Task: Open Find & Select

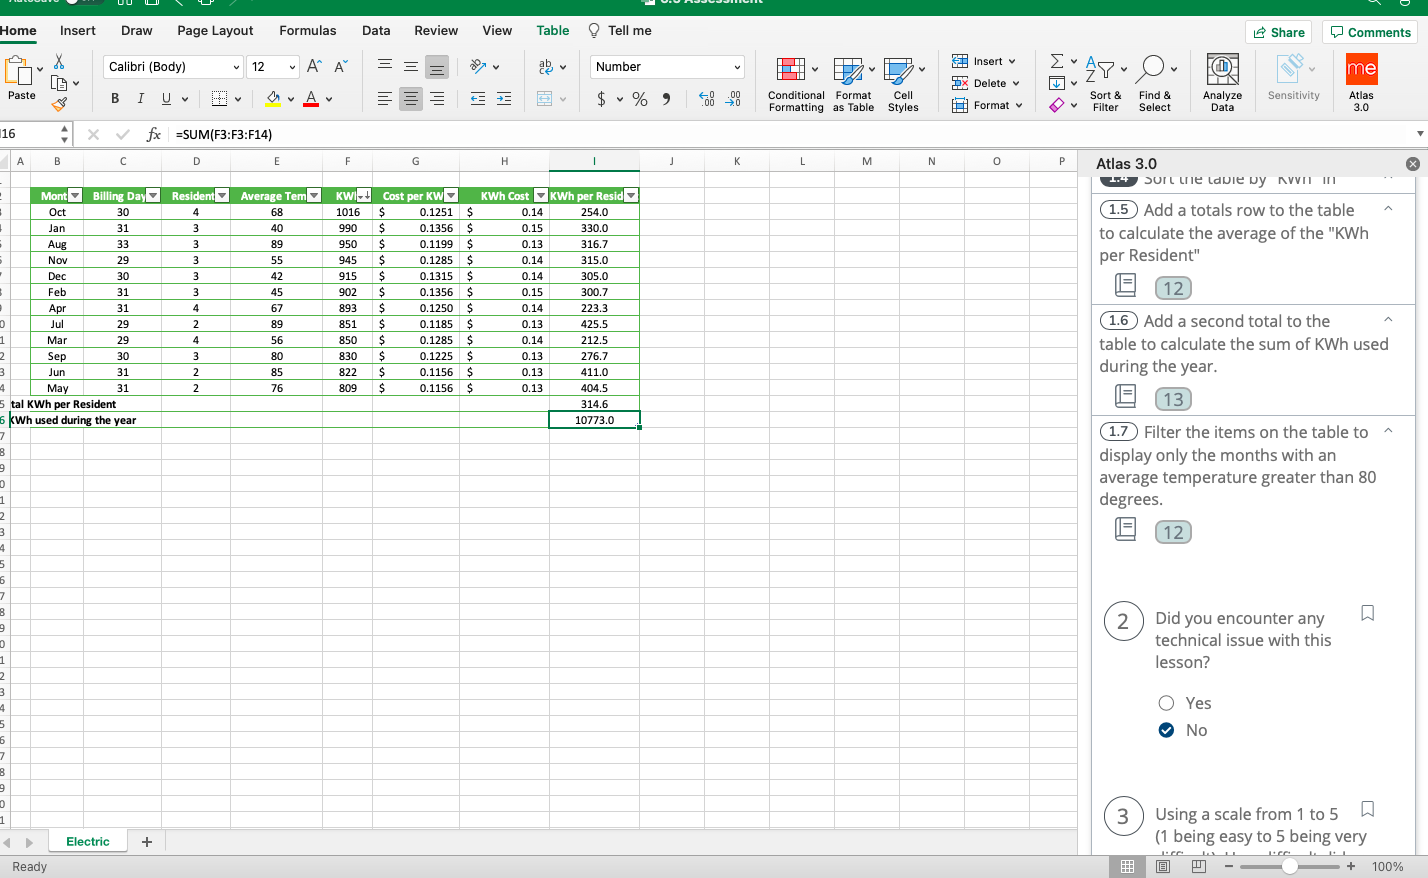Action: click(x=1154, y=83)
